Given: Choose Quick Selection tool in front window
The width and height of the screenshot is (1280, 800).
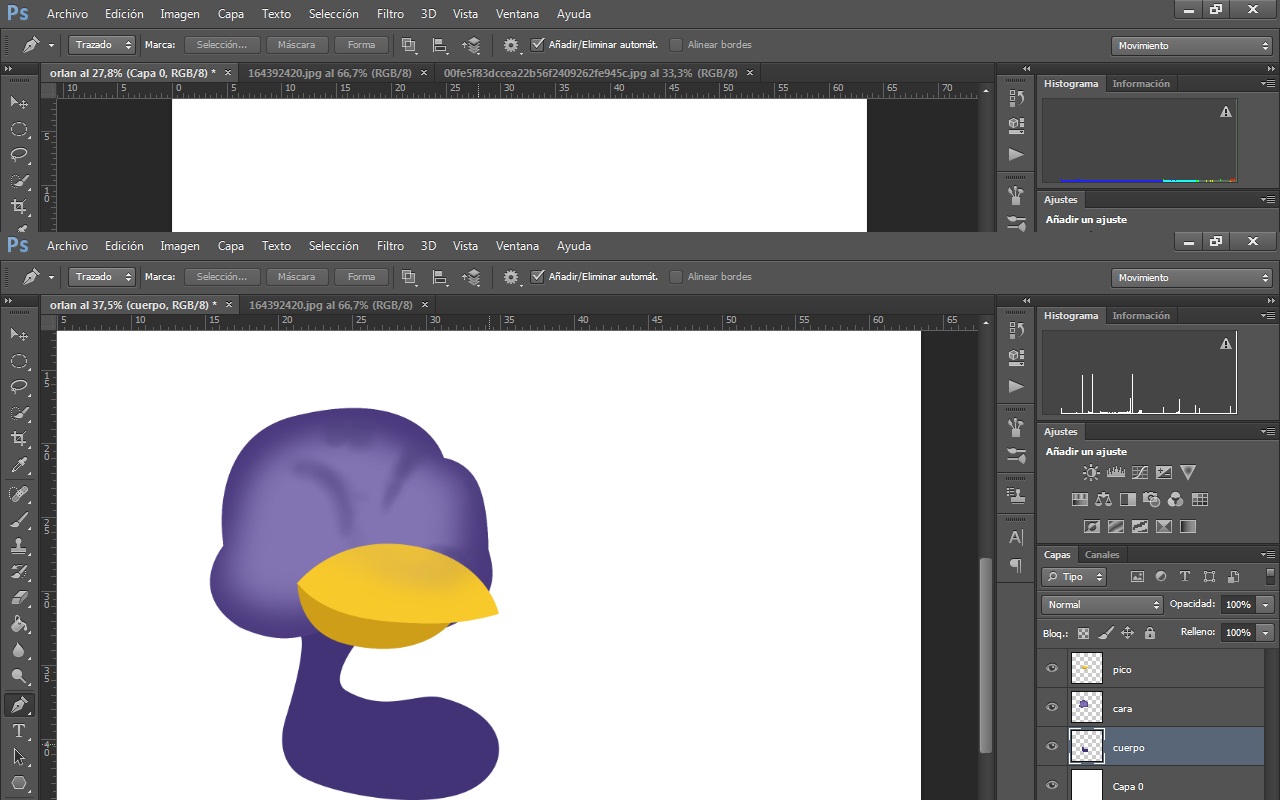Looking at the screenshot, I should coord(18,413).
